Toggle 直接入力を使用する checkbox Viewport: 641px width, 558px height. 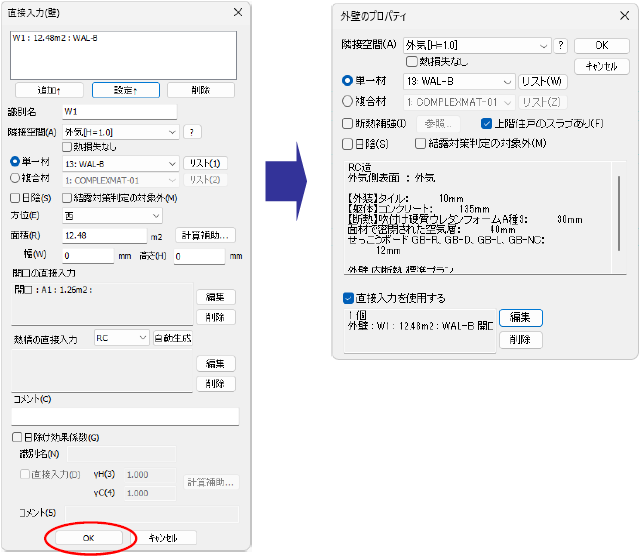(x=348, y=298)
